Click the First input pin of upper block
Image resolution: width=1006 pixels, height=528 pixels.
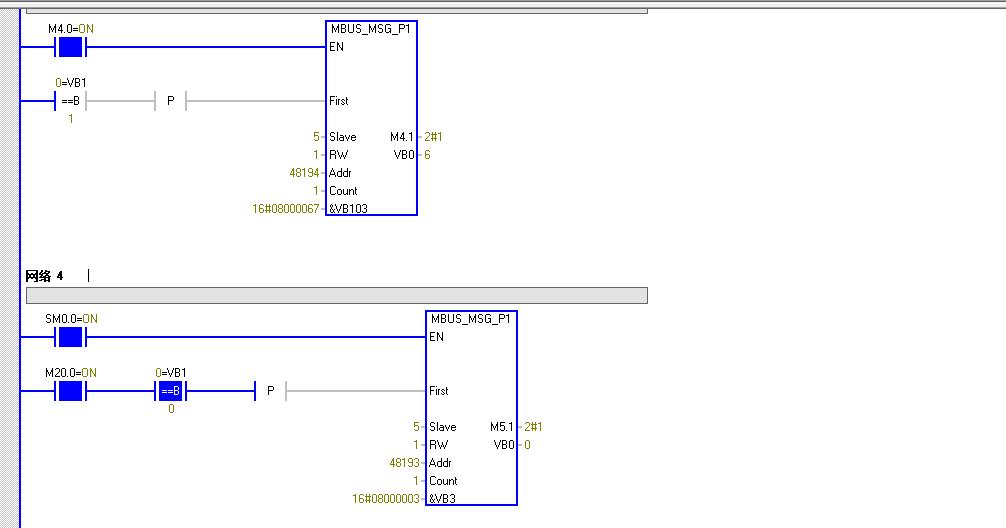pos(339,101)
